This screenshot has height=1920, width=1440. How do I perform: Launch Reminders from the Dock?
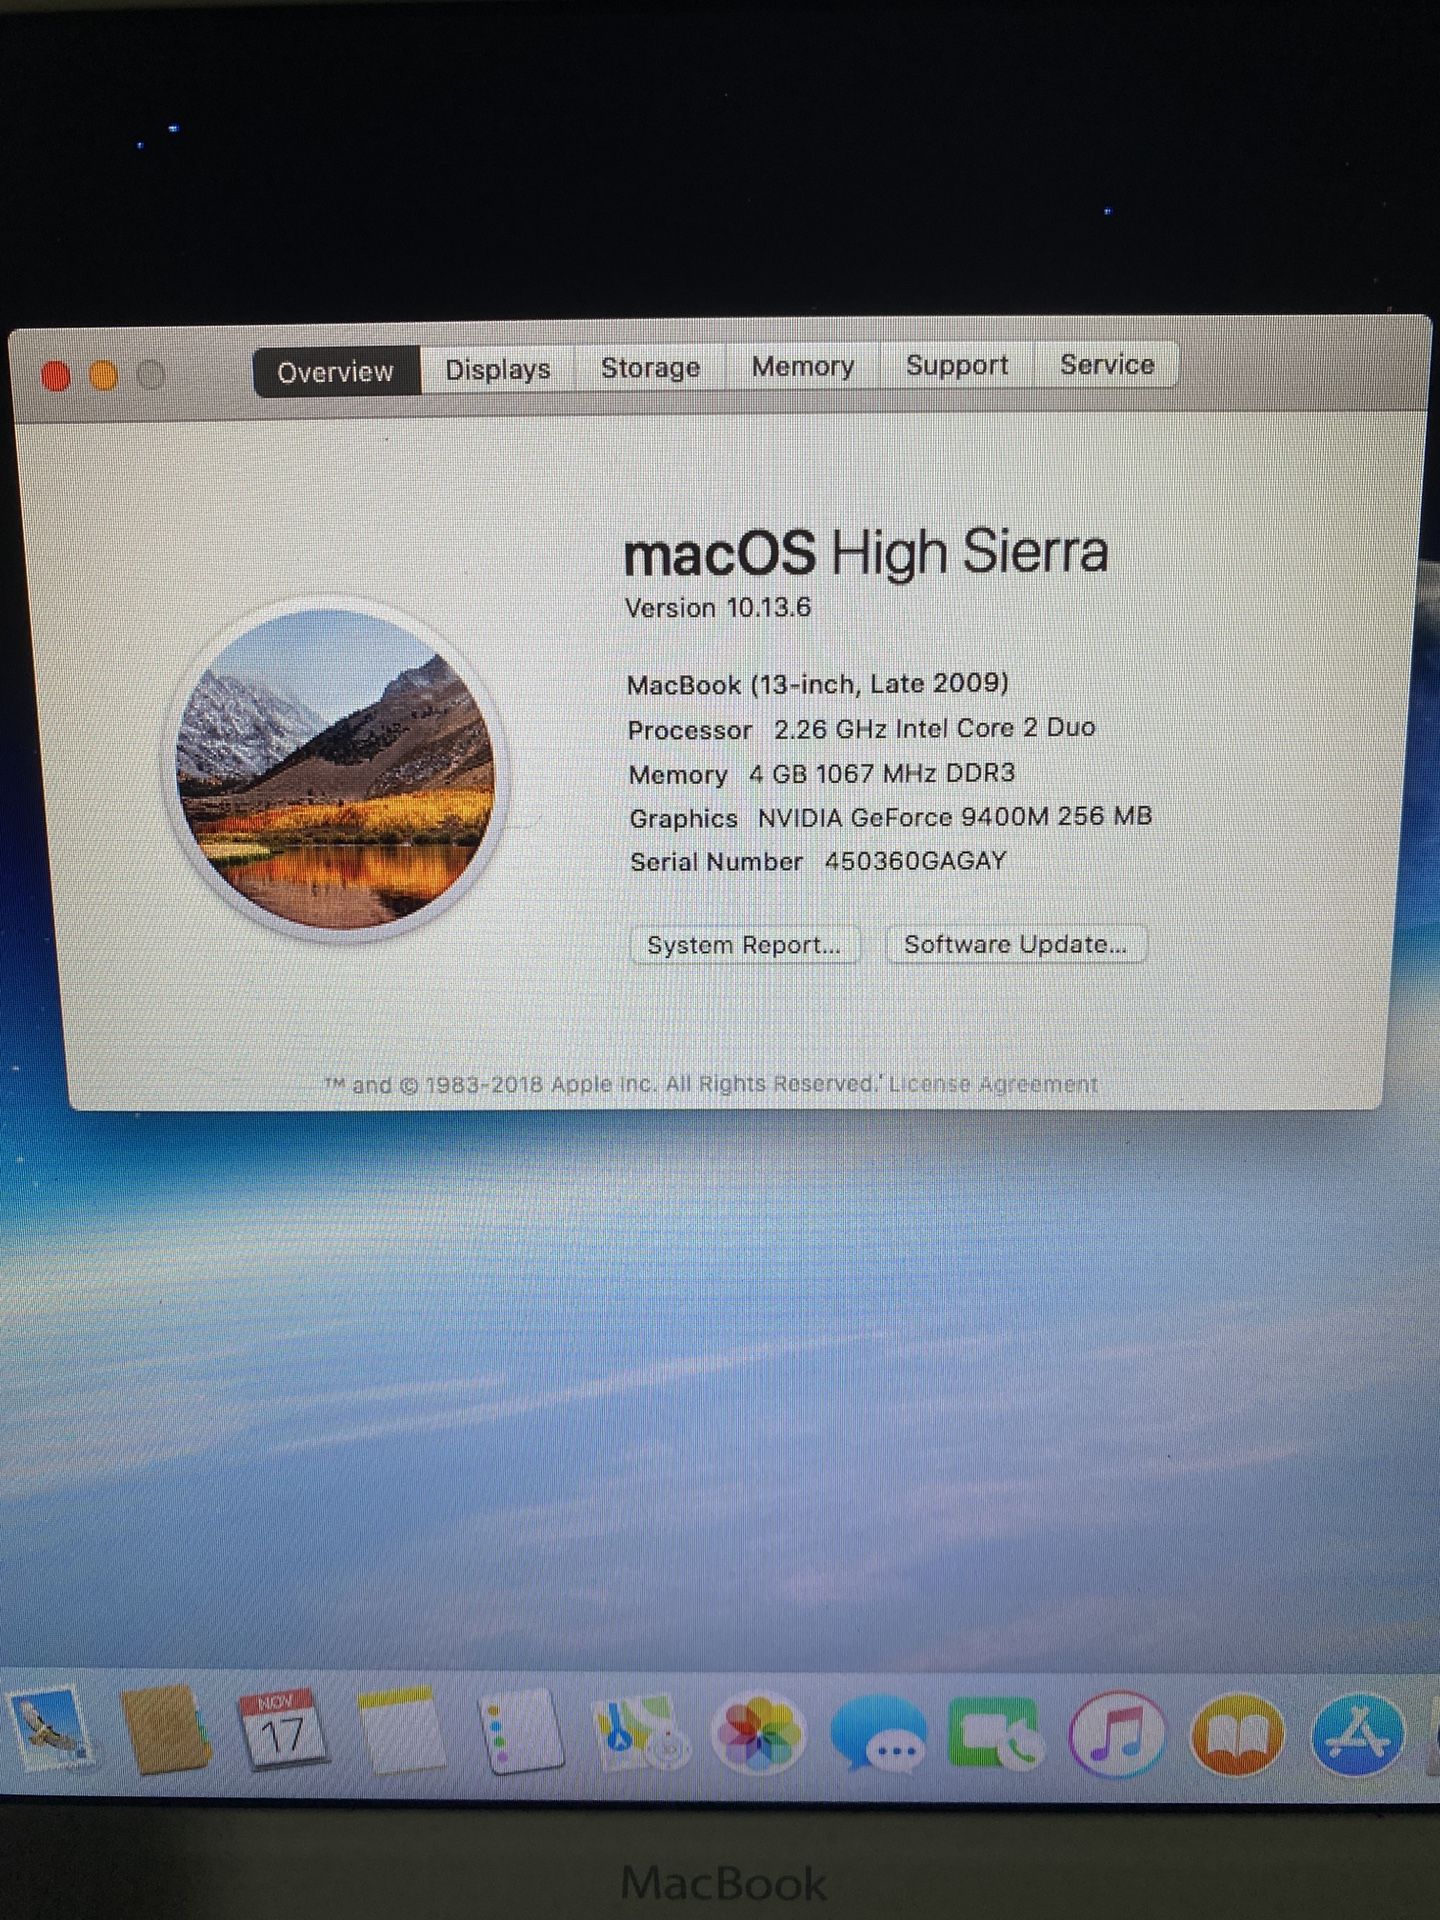coord(520,1731)
